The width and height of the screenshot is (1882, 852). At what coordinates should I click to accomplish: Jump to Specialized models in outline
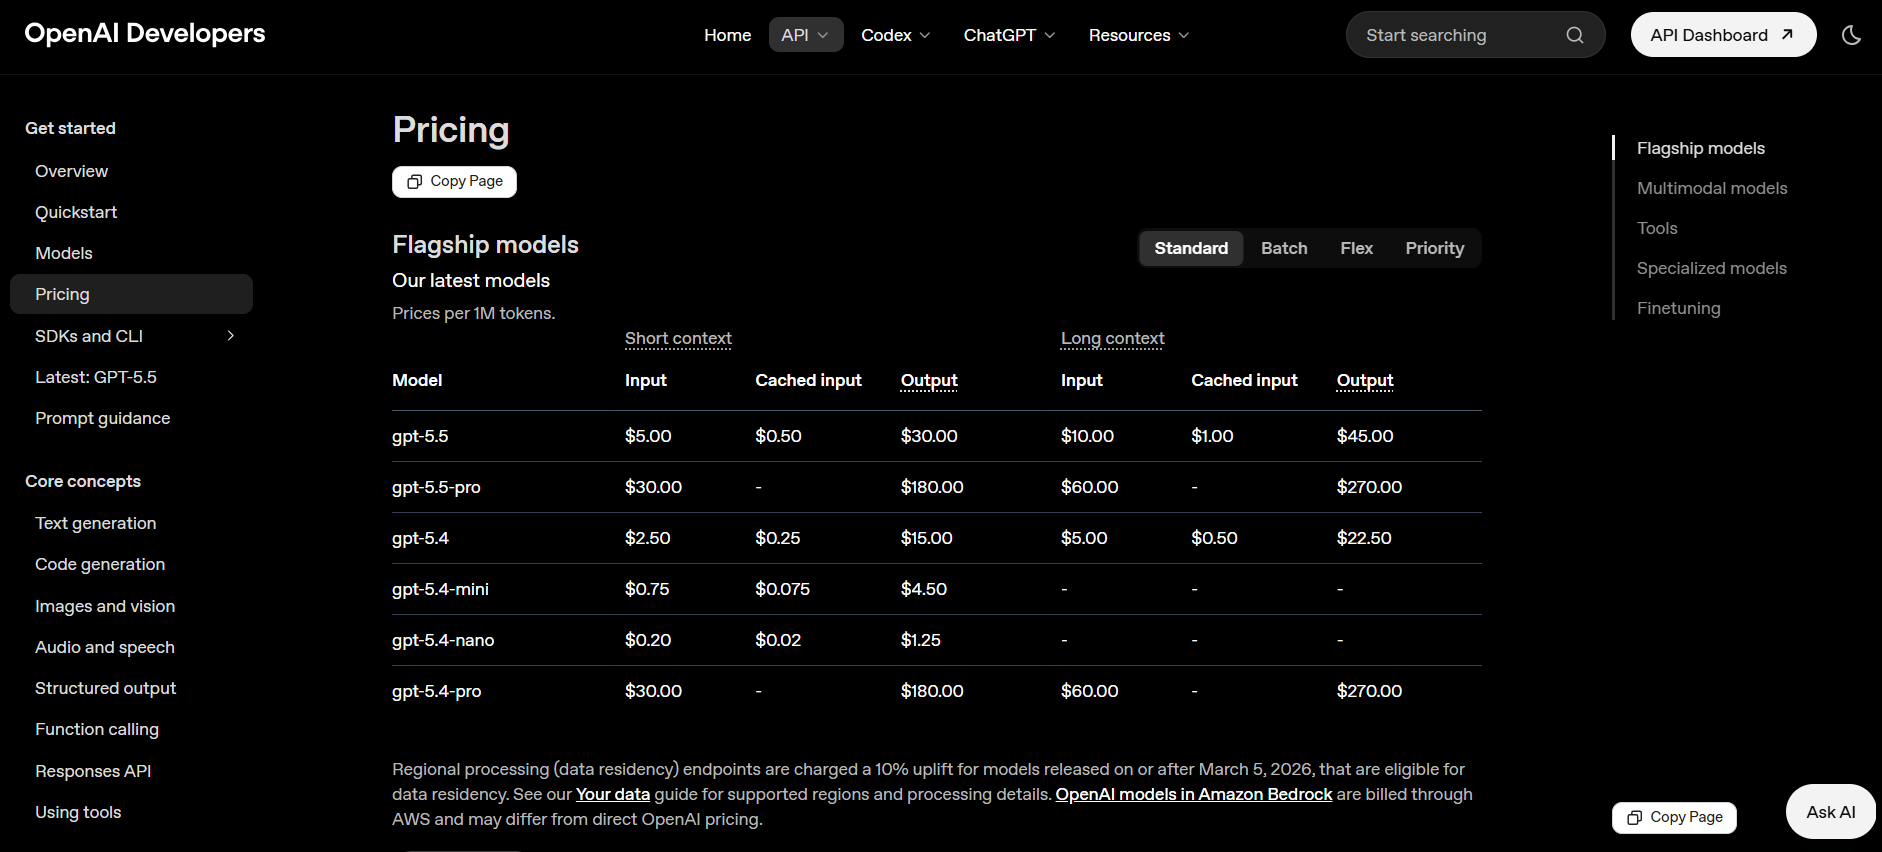(1712, 268)
